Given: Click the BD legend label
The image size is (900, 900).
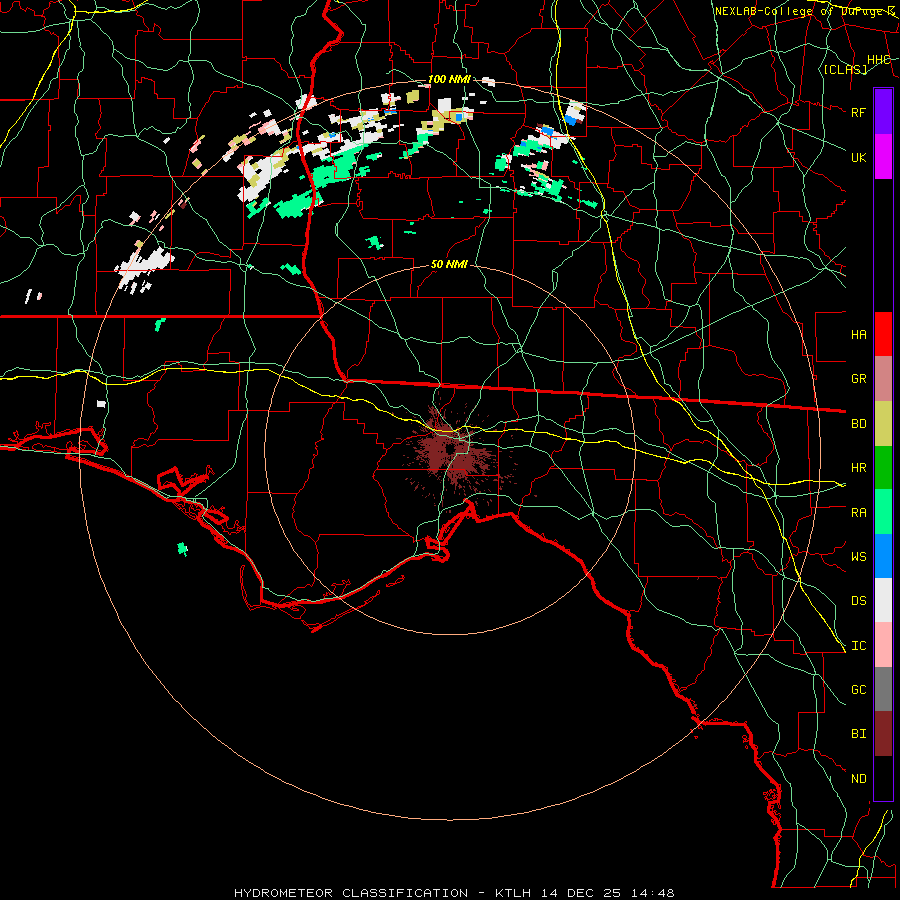Looking at the screenshot, I should [x=858, y=424].
